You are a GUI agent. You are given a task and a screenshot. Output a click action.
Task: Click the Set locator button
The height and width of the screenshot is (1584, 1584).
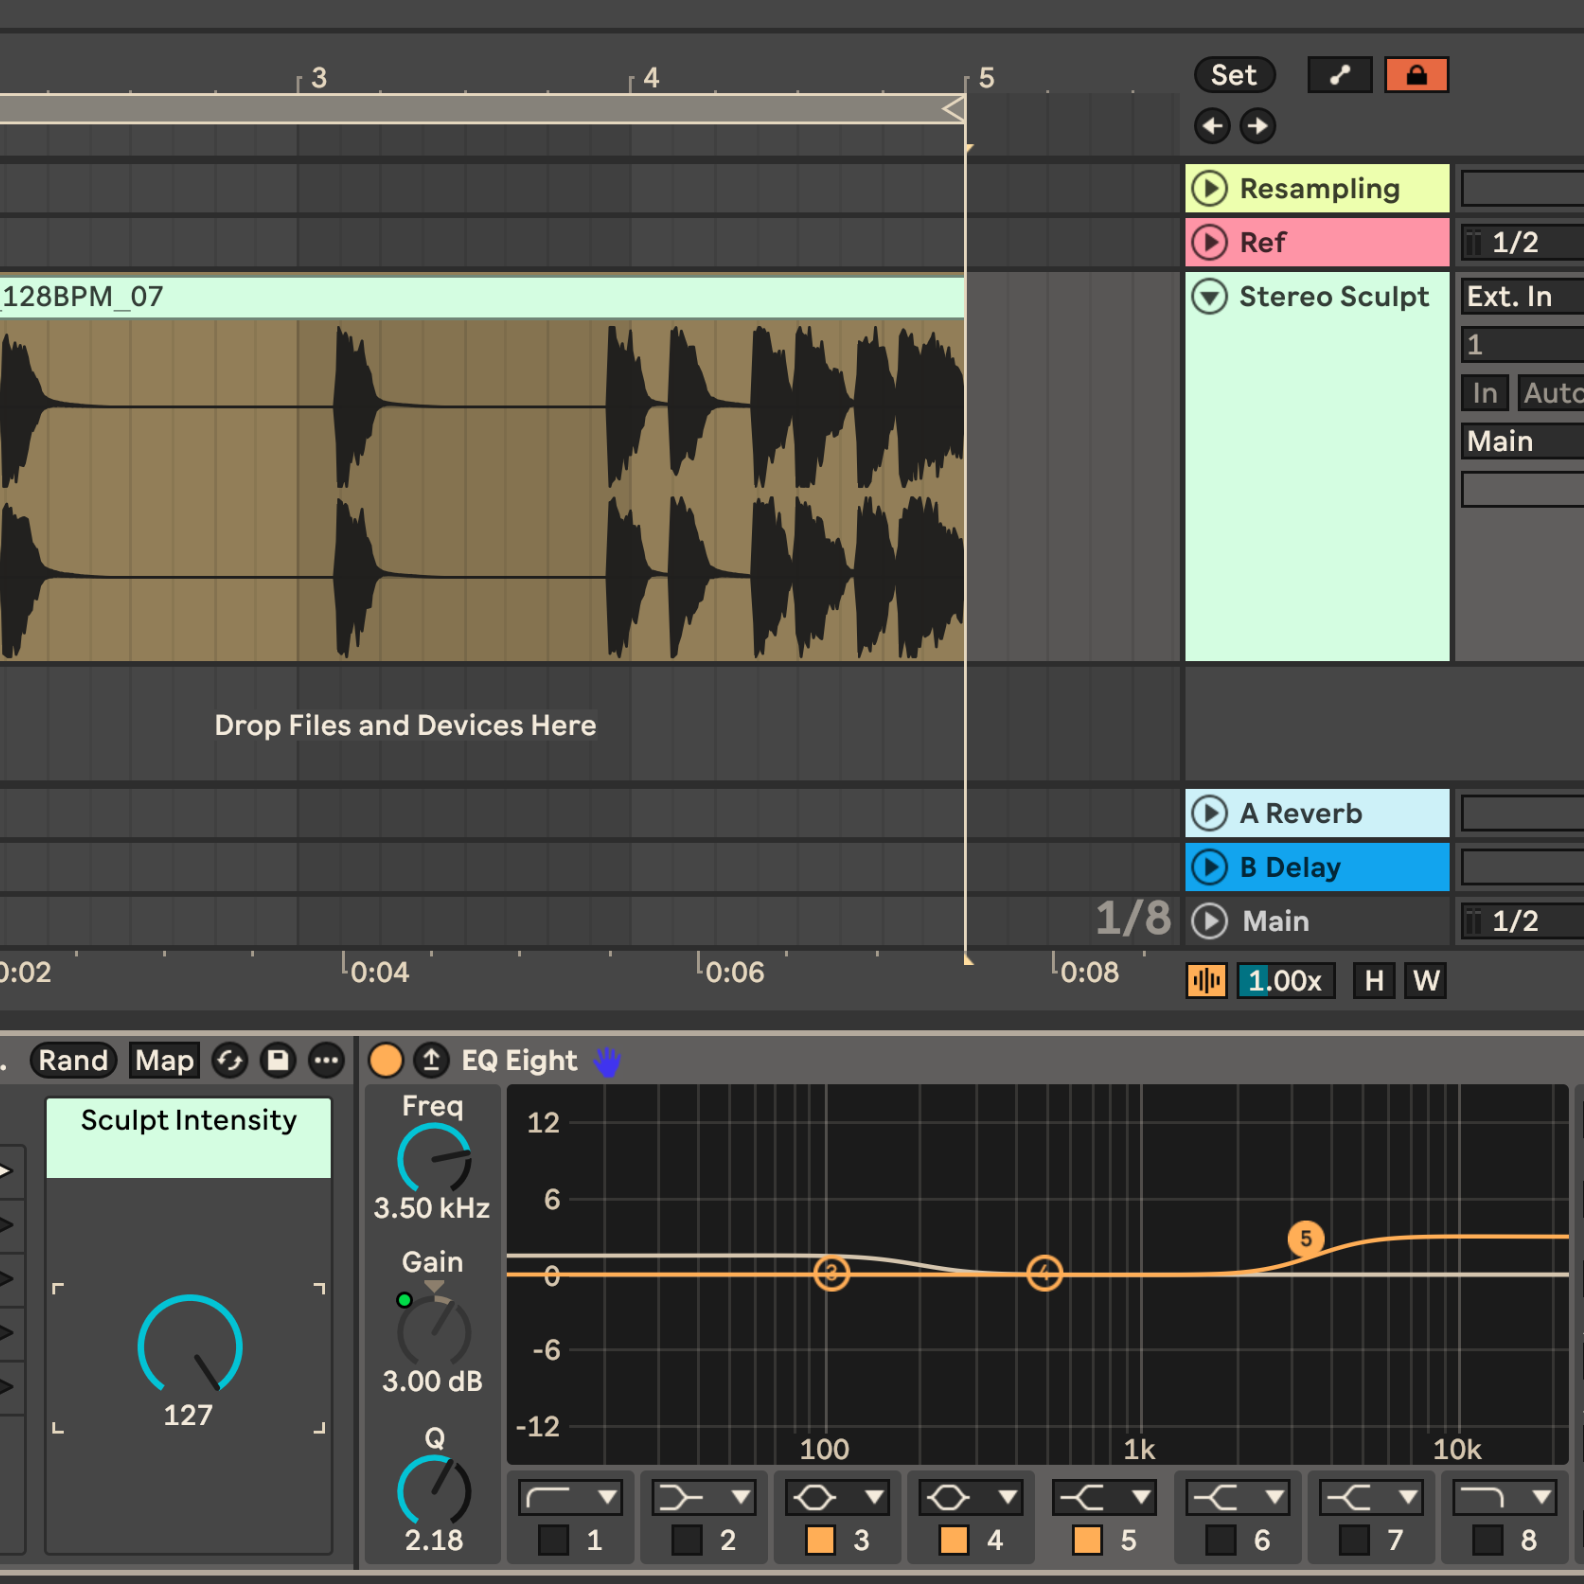pyautogui.click(x=1234, y=75)
